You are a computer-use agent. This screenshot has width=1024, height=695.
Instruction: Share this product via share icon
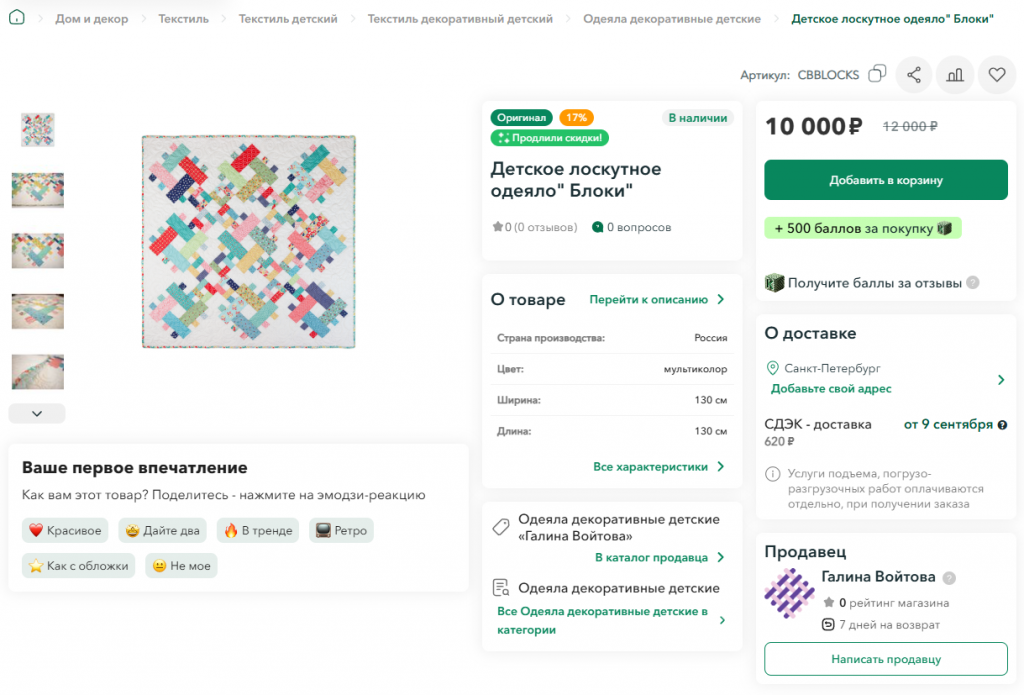pos(914,75)
